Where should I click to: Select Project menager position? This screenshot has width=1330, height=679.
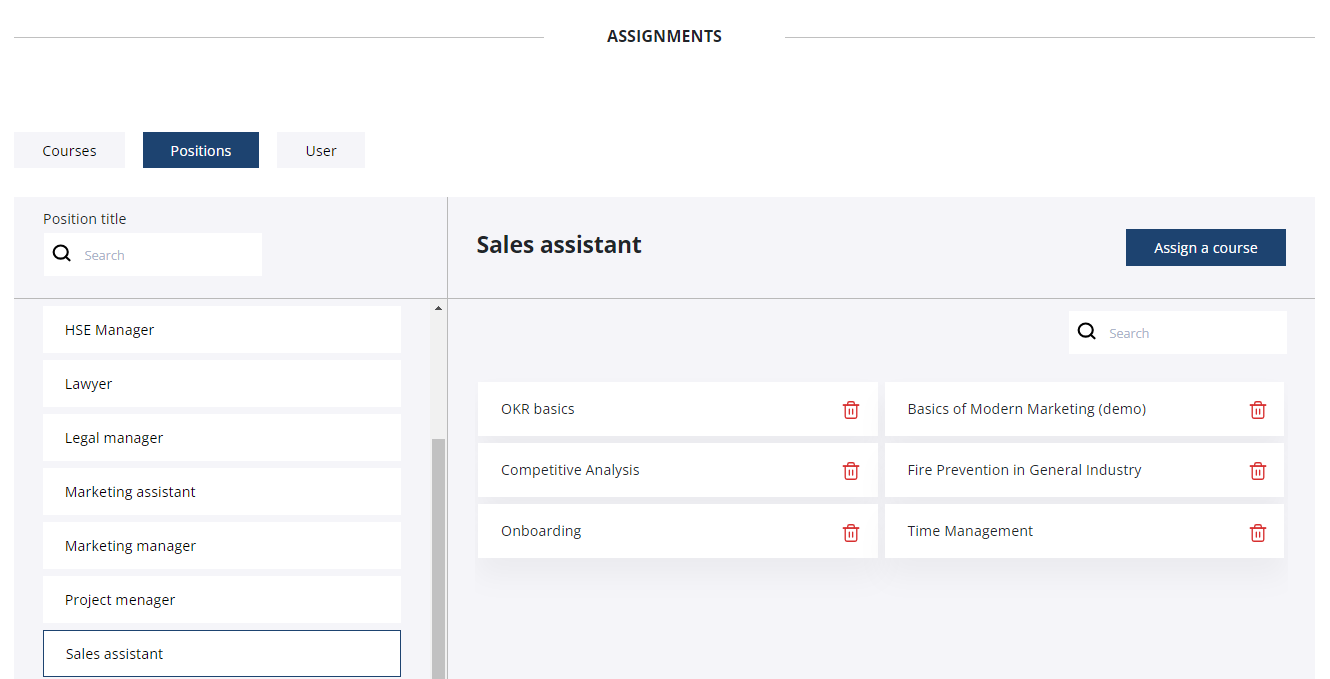221,600
